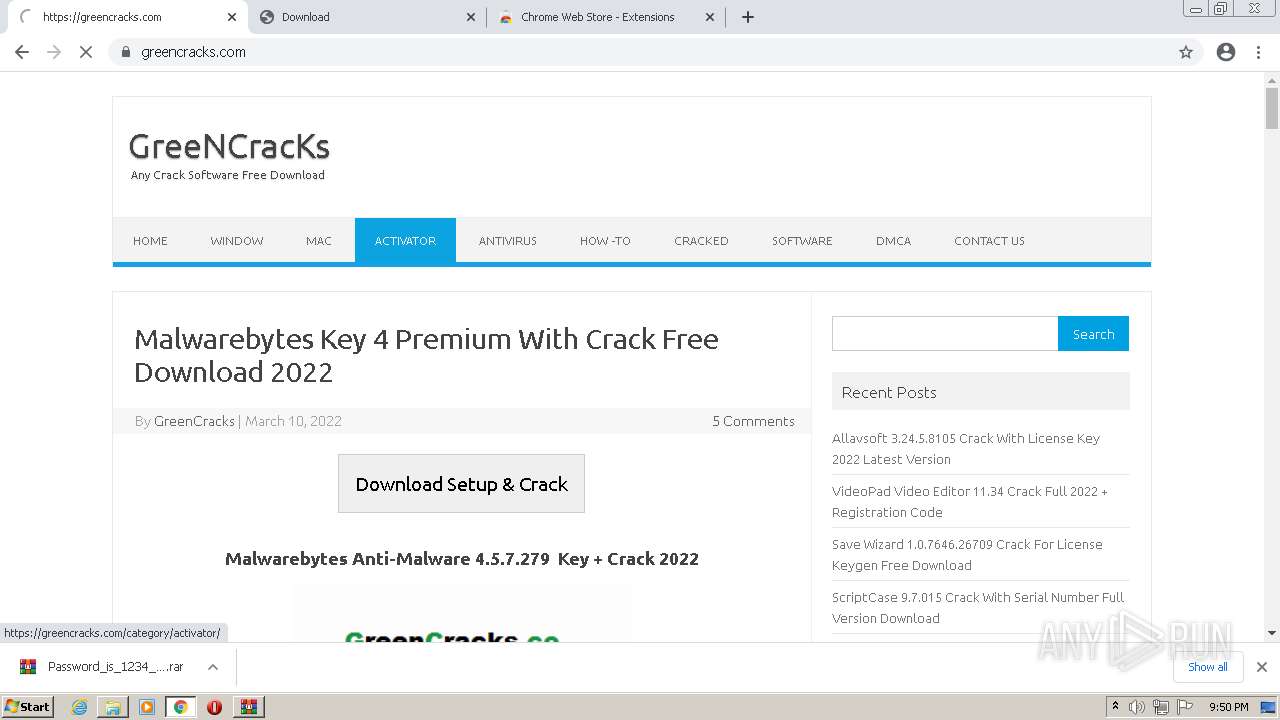Image resolution: width=1280 pixels, height=720 pixels.
Task: Open the ANTIVIRUS menu item
Action: (507, 241)
